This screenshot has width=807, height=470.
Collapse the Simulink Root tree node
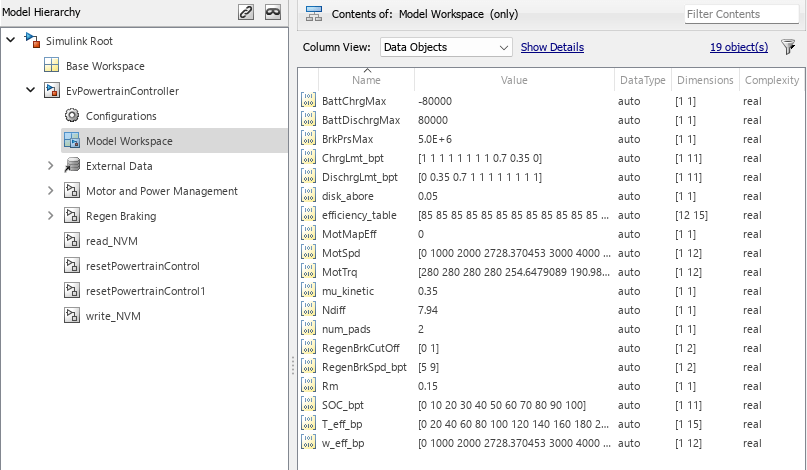coord(11,41)
